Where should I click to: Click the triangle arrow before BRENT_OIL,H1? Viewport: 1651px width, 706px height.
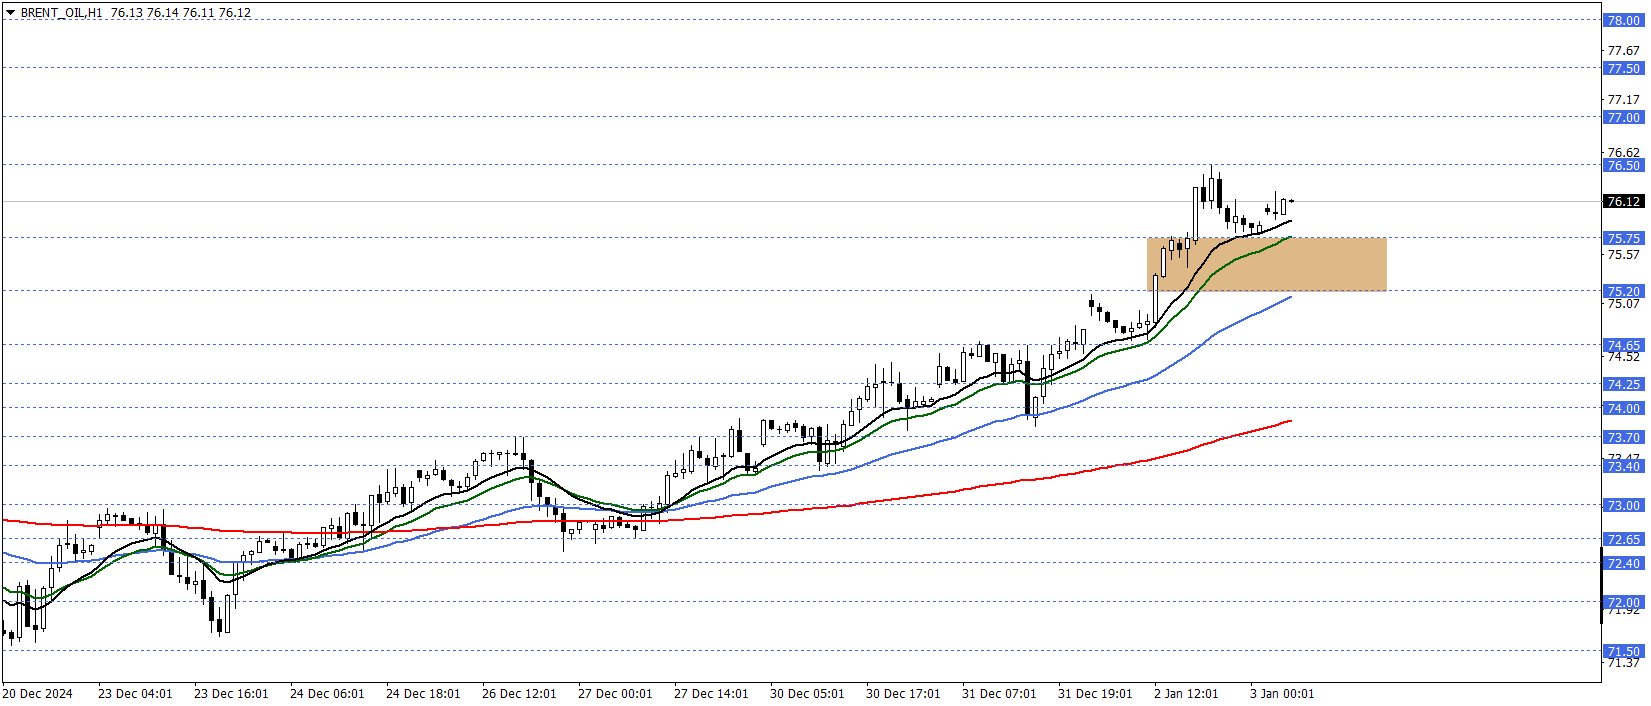pos(11,13)
